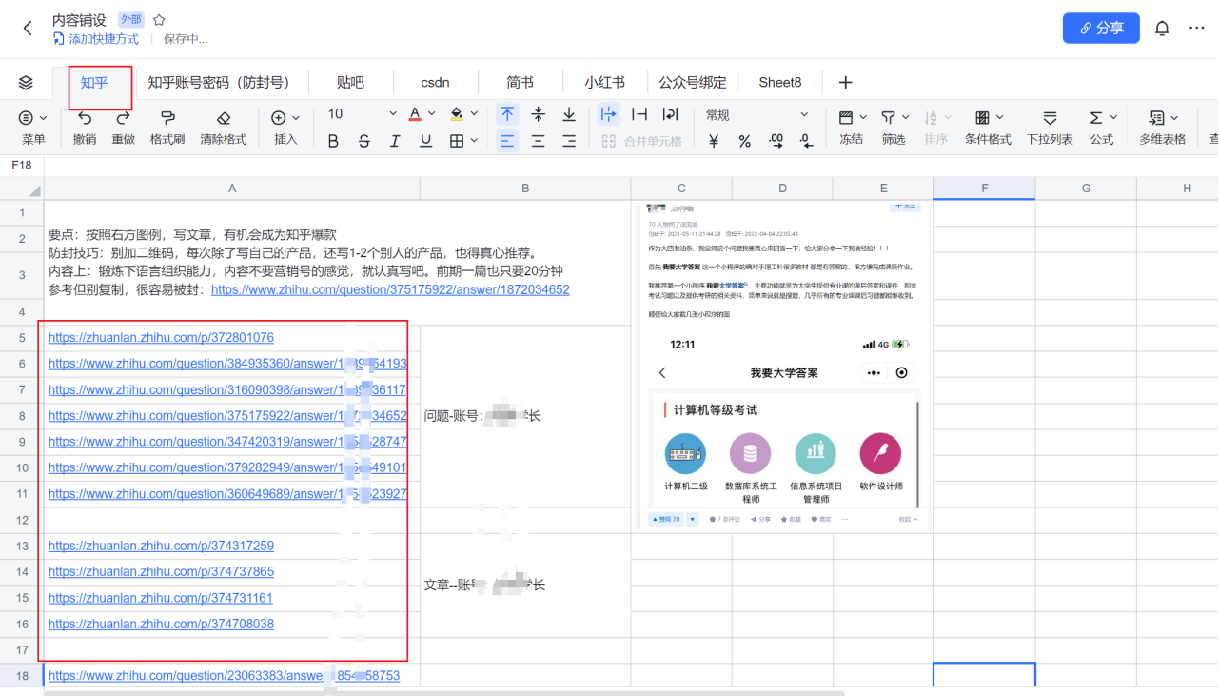This screenshot has height=696, width=1219.
Task: Apply percent format
Action: [745, 141]
